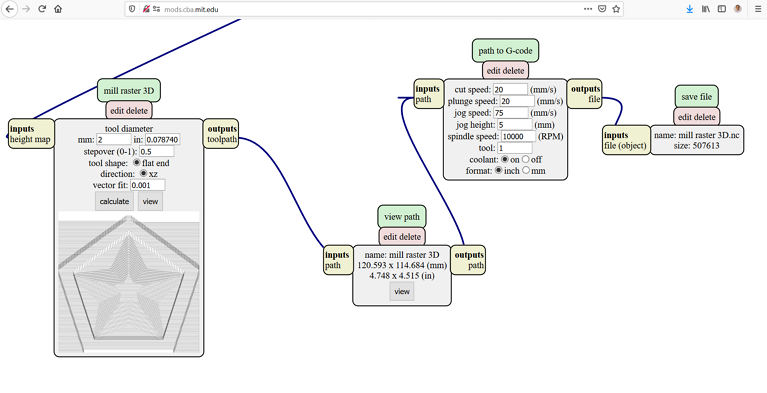Open the library icon in the toolbar

coord(705,9)
